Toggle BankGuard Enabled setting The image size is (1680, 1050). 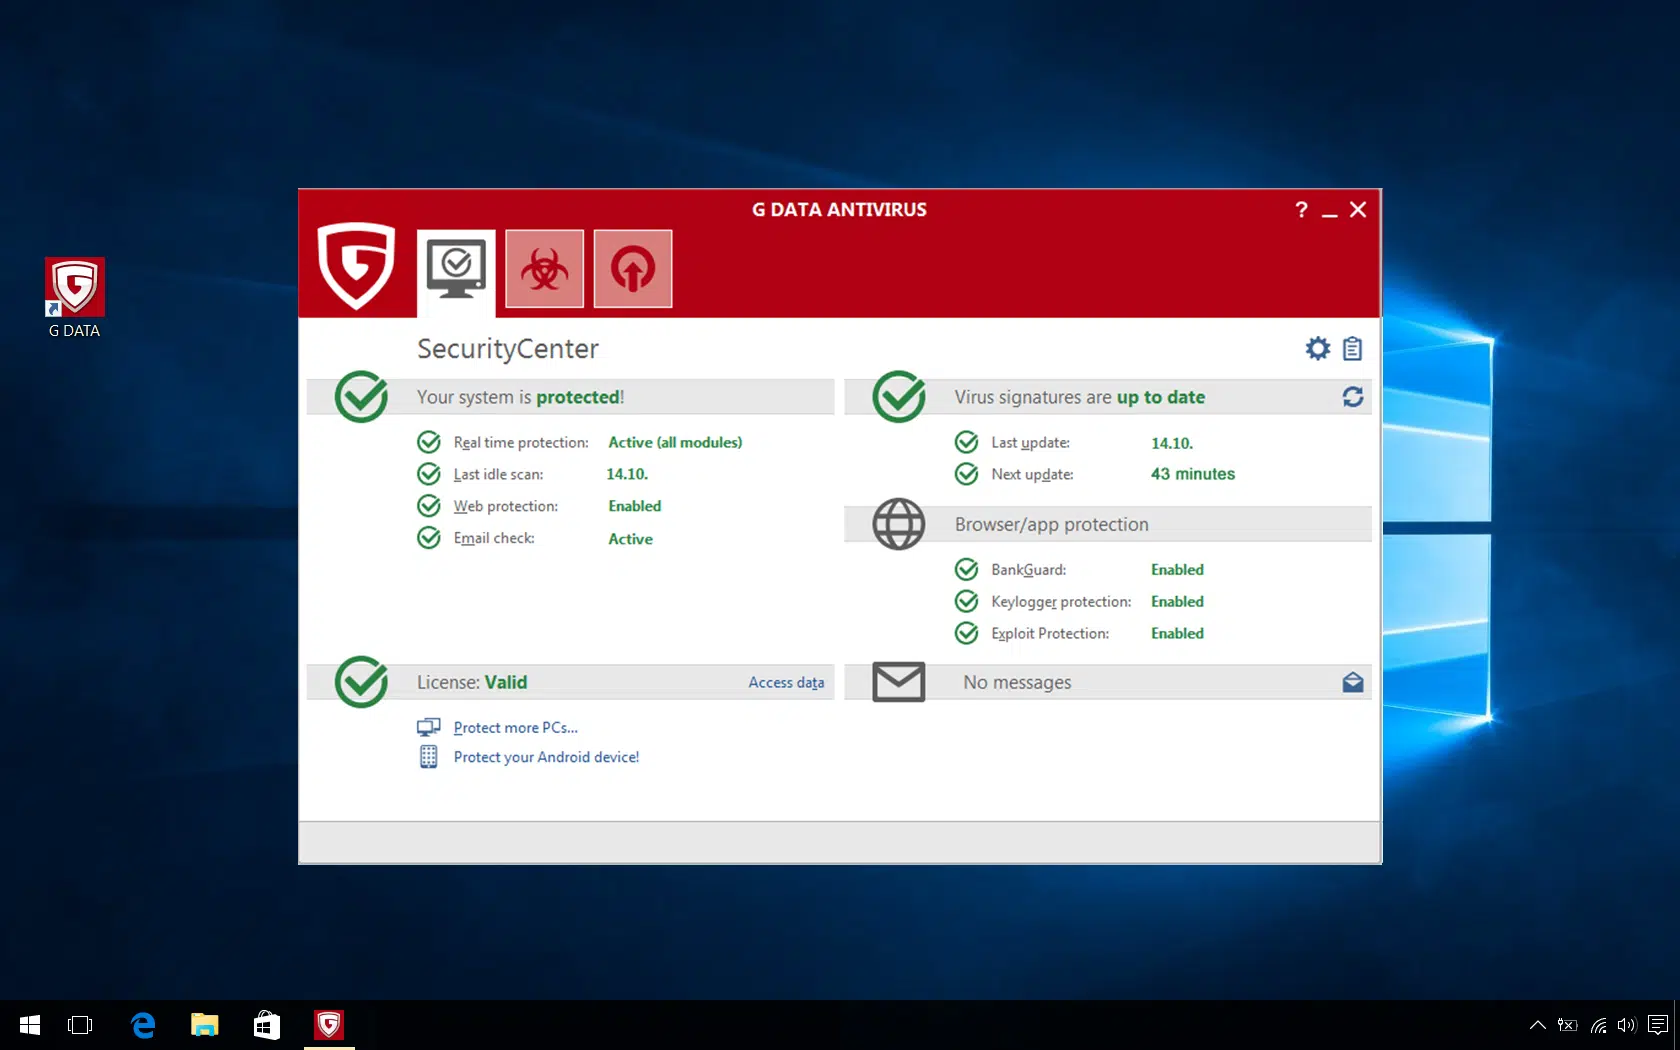pos(1177,569)
